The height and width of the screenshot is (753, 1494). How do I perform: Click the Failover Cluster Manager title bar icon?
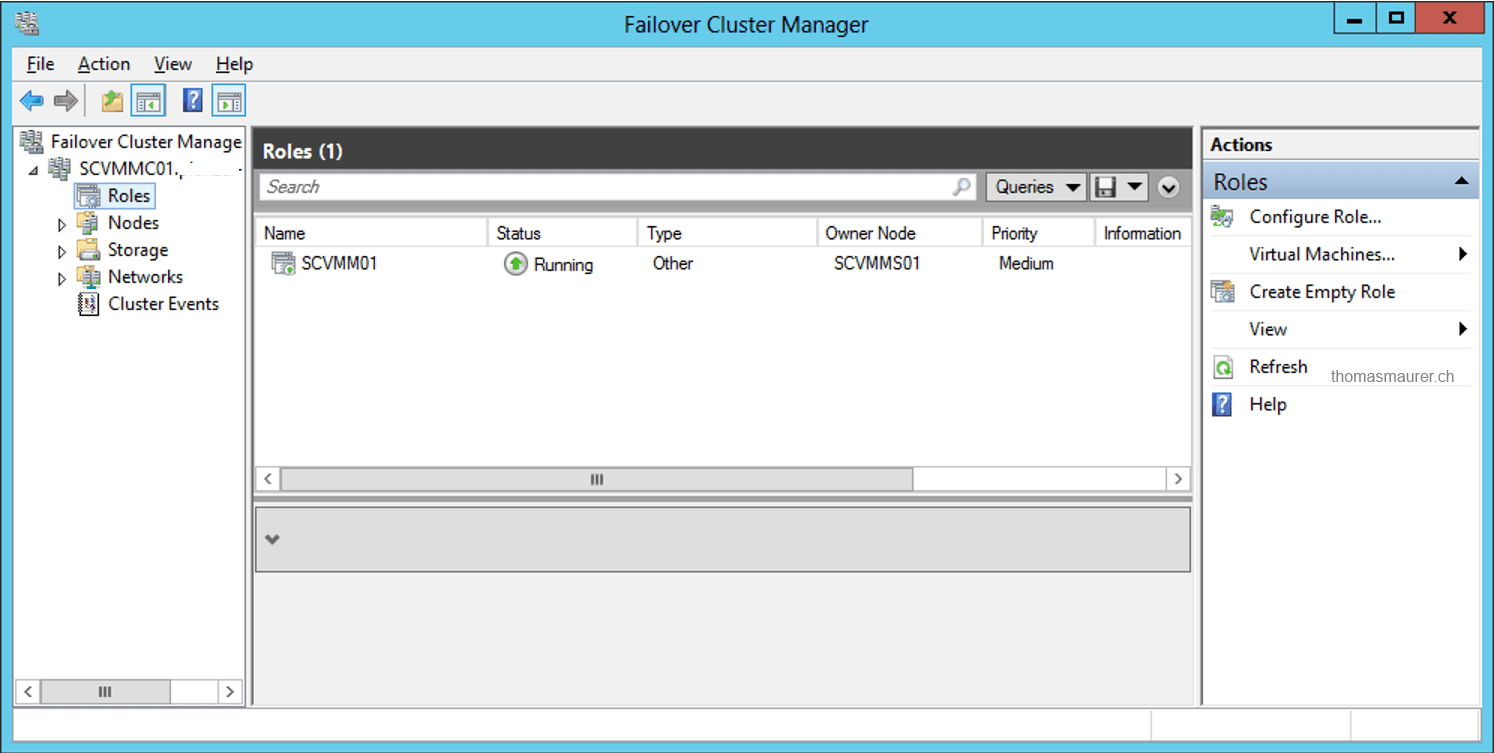[27, 22]
